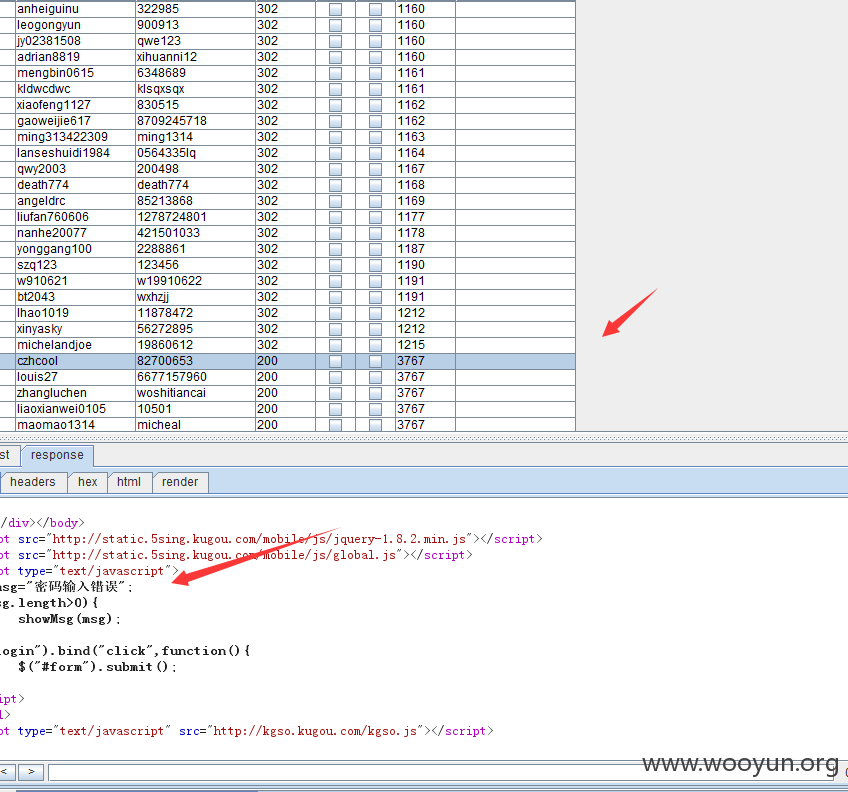The width and height of the screenshot is (848, 792).
Task: Select the mengbin0615 username cell
Action: point(75,73)
